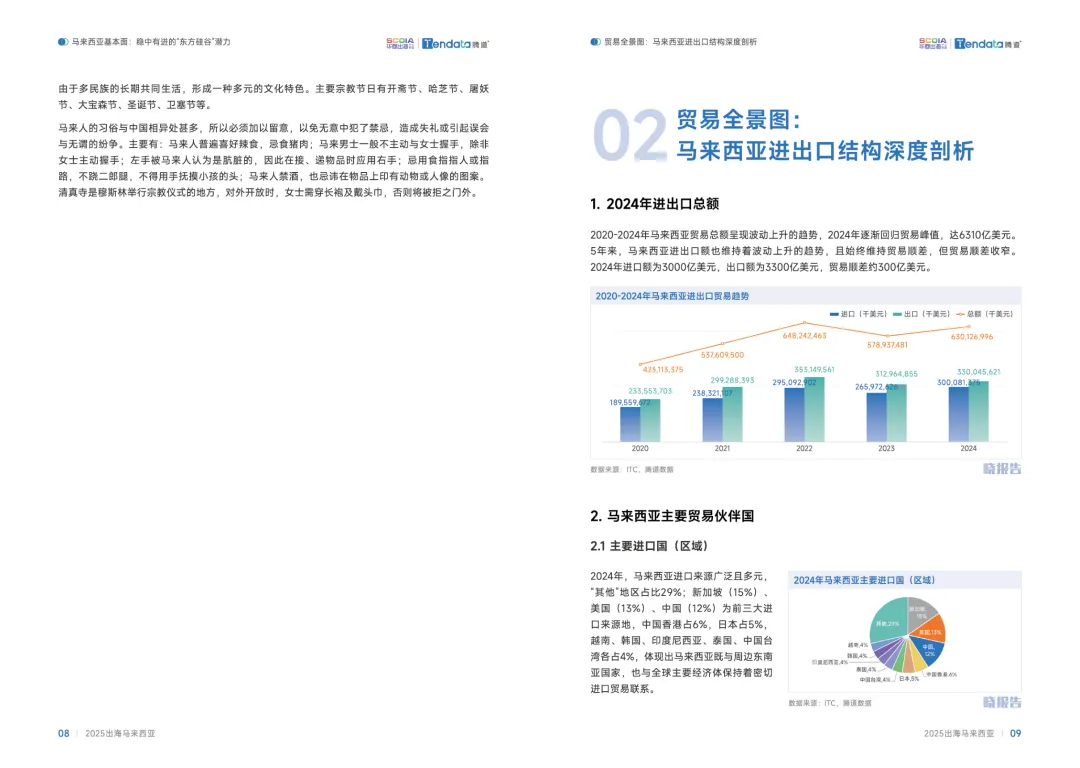Click the blue 中国 12% pie slice
The height and width of the screenshot is (768, 1080).
[x=928, y=650]
